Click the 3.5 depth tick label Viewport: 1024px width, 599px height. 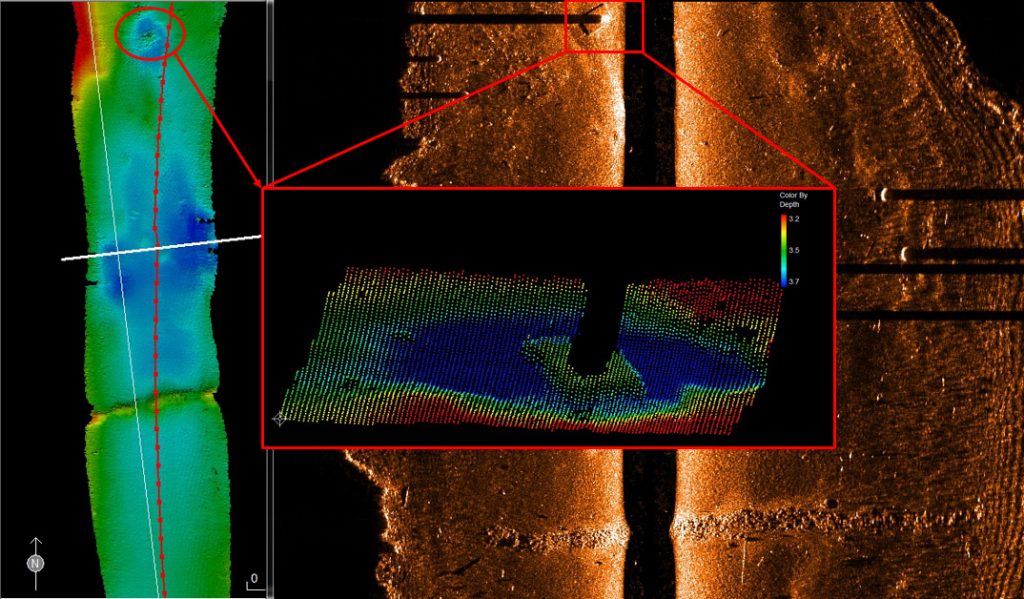pos(796,250)
